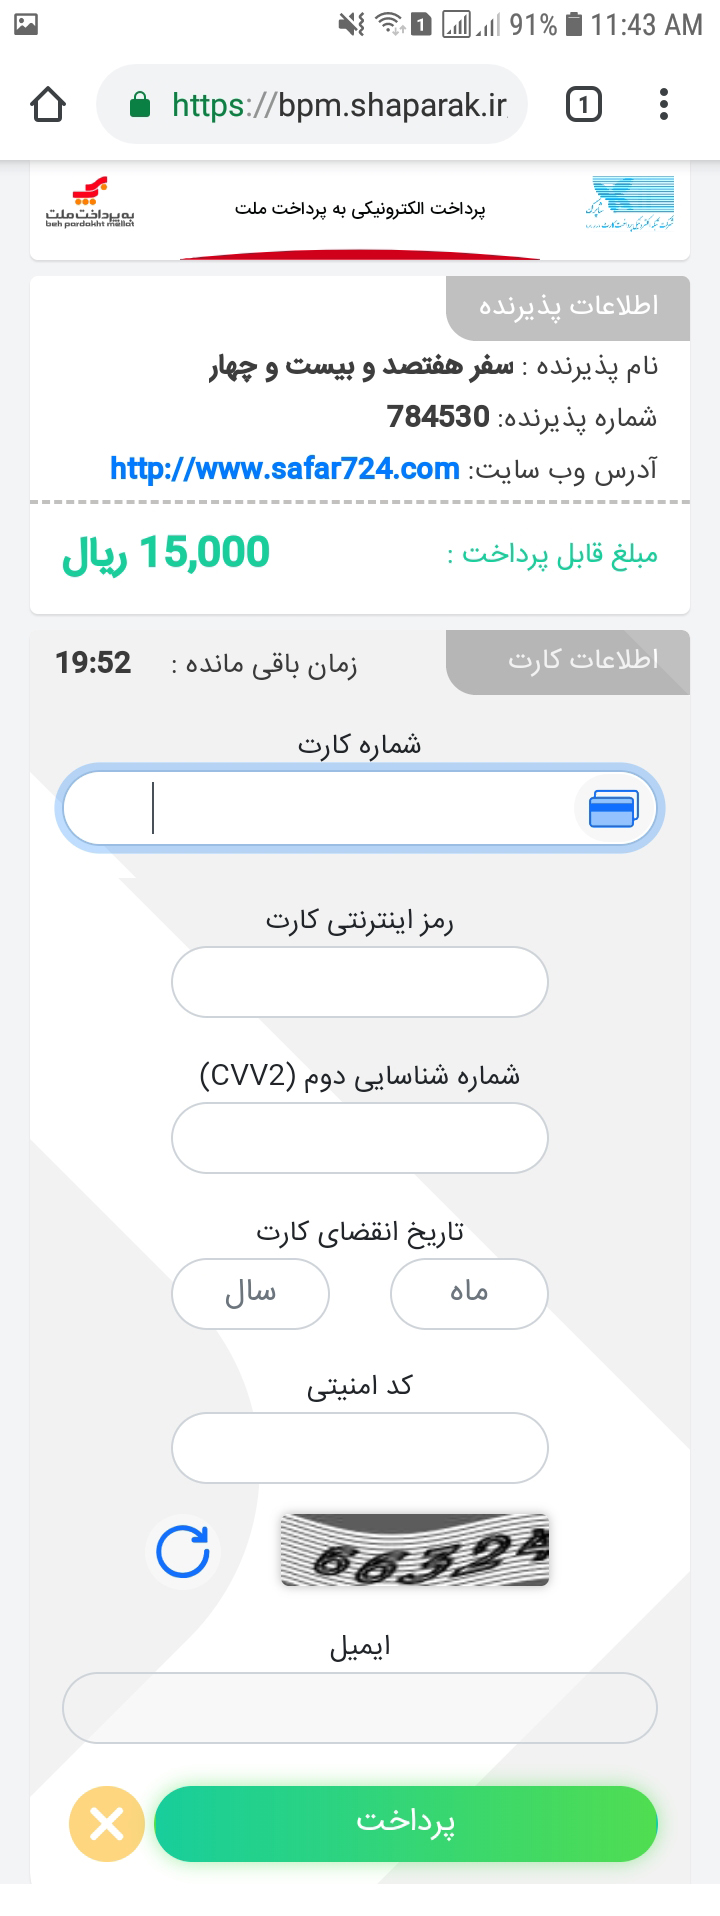
Task: Click the security code (کد امنیتی) field
Action: pos(360,1448)
